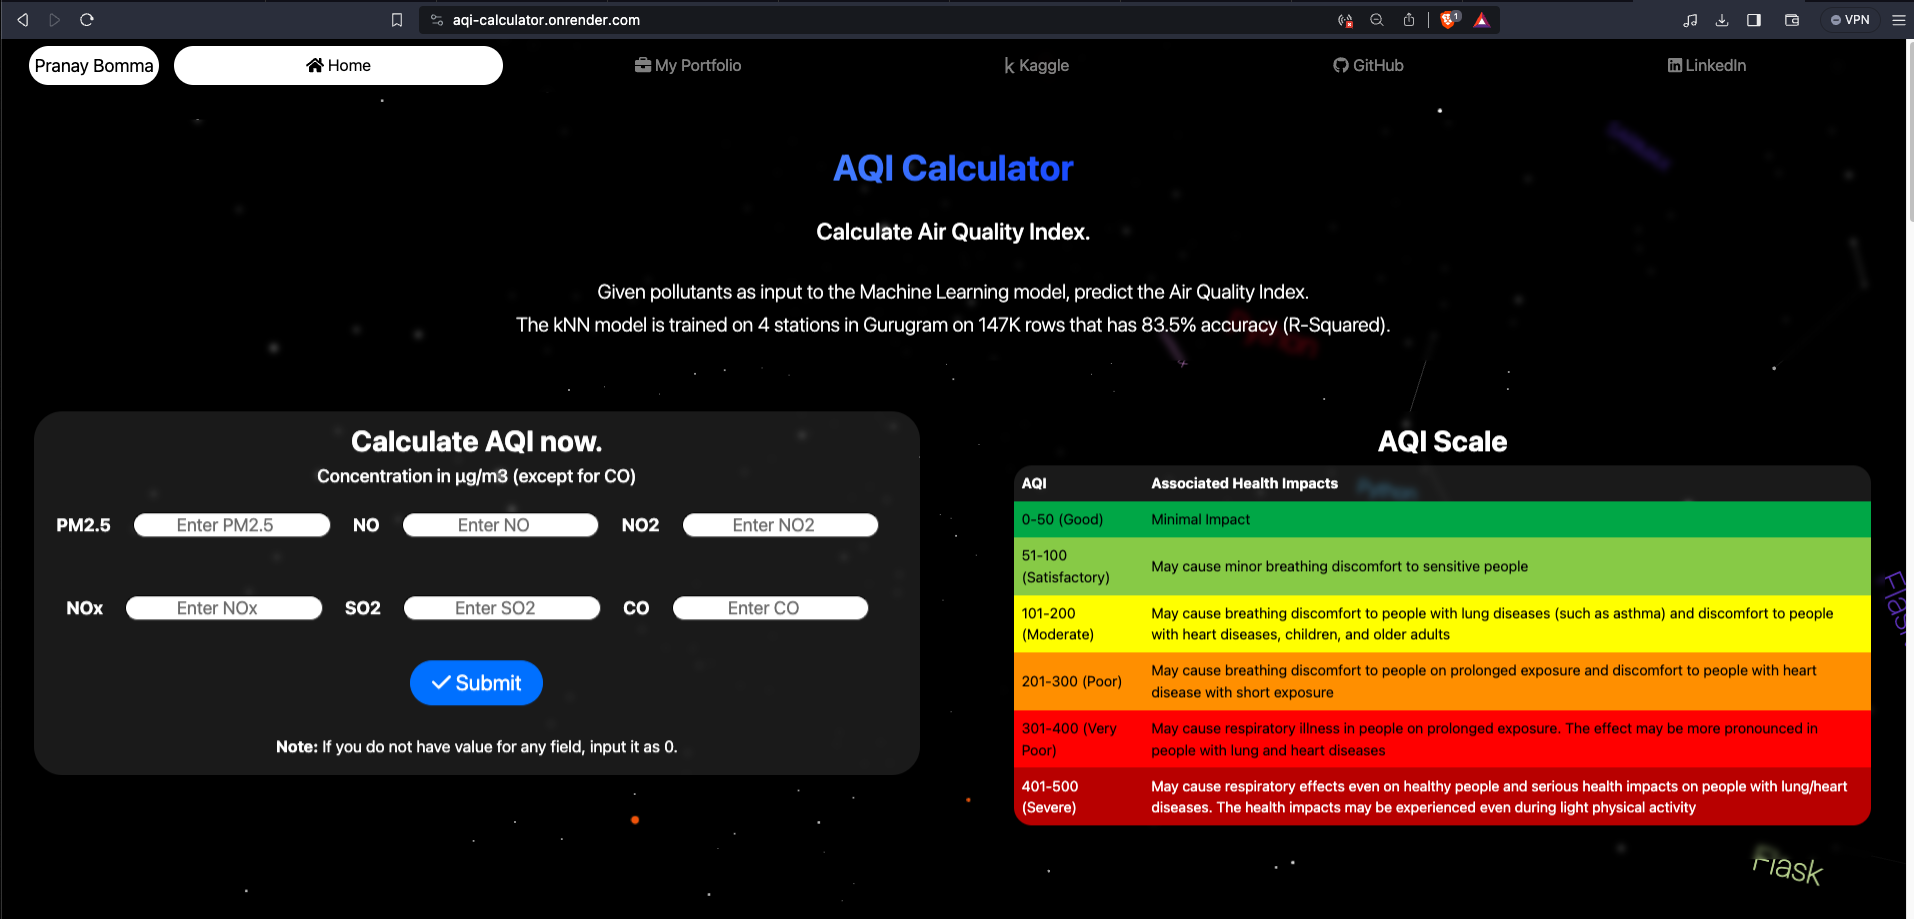Viewport: 1914px width, 919px height.
Task: Toggle the VPN button
Action: 1850,20
